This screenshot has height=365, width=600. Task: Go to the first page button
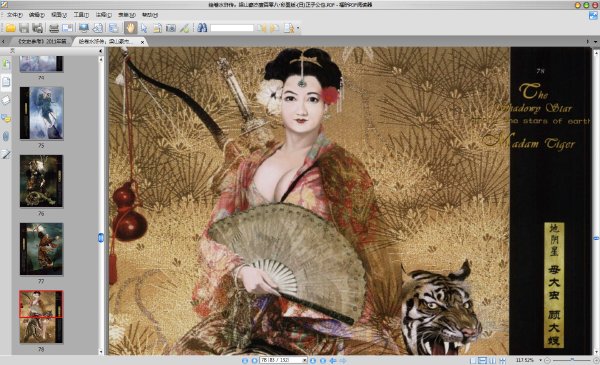click(245, 360)
